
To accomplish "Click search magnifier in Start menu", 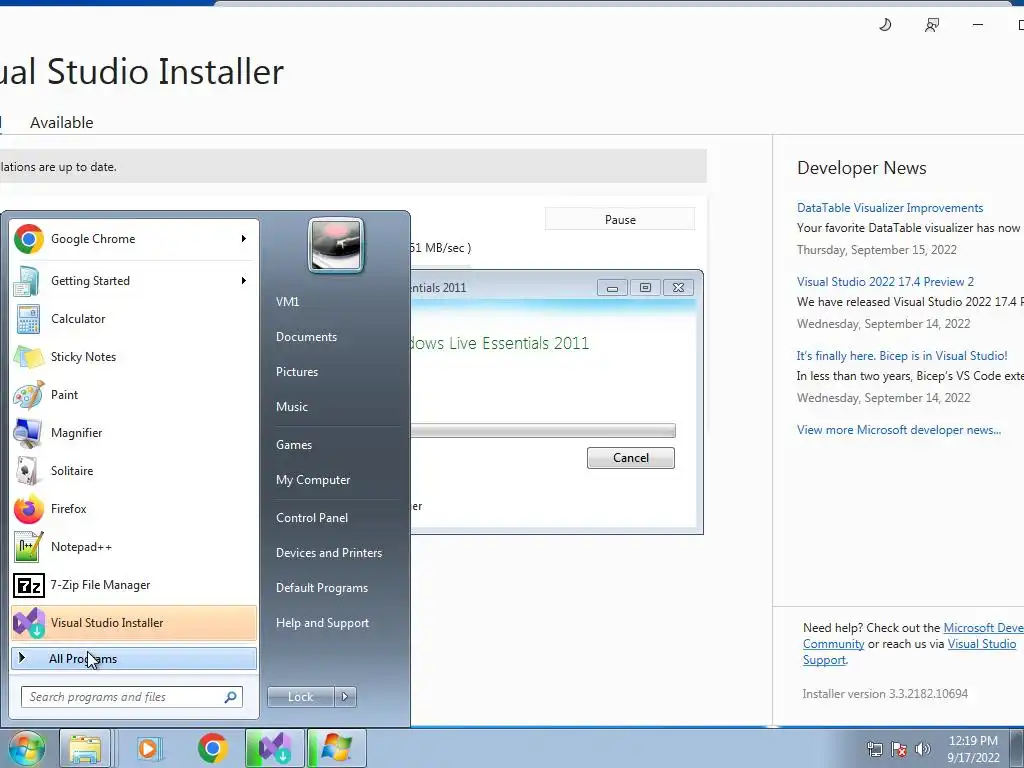I will [231, 697].
